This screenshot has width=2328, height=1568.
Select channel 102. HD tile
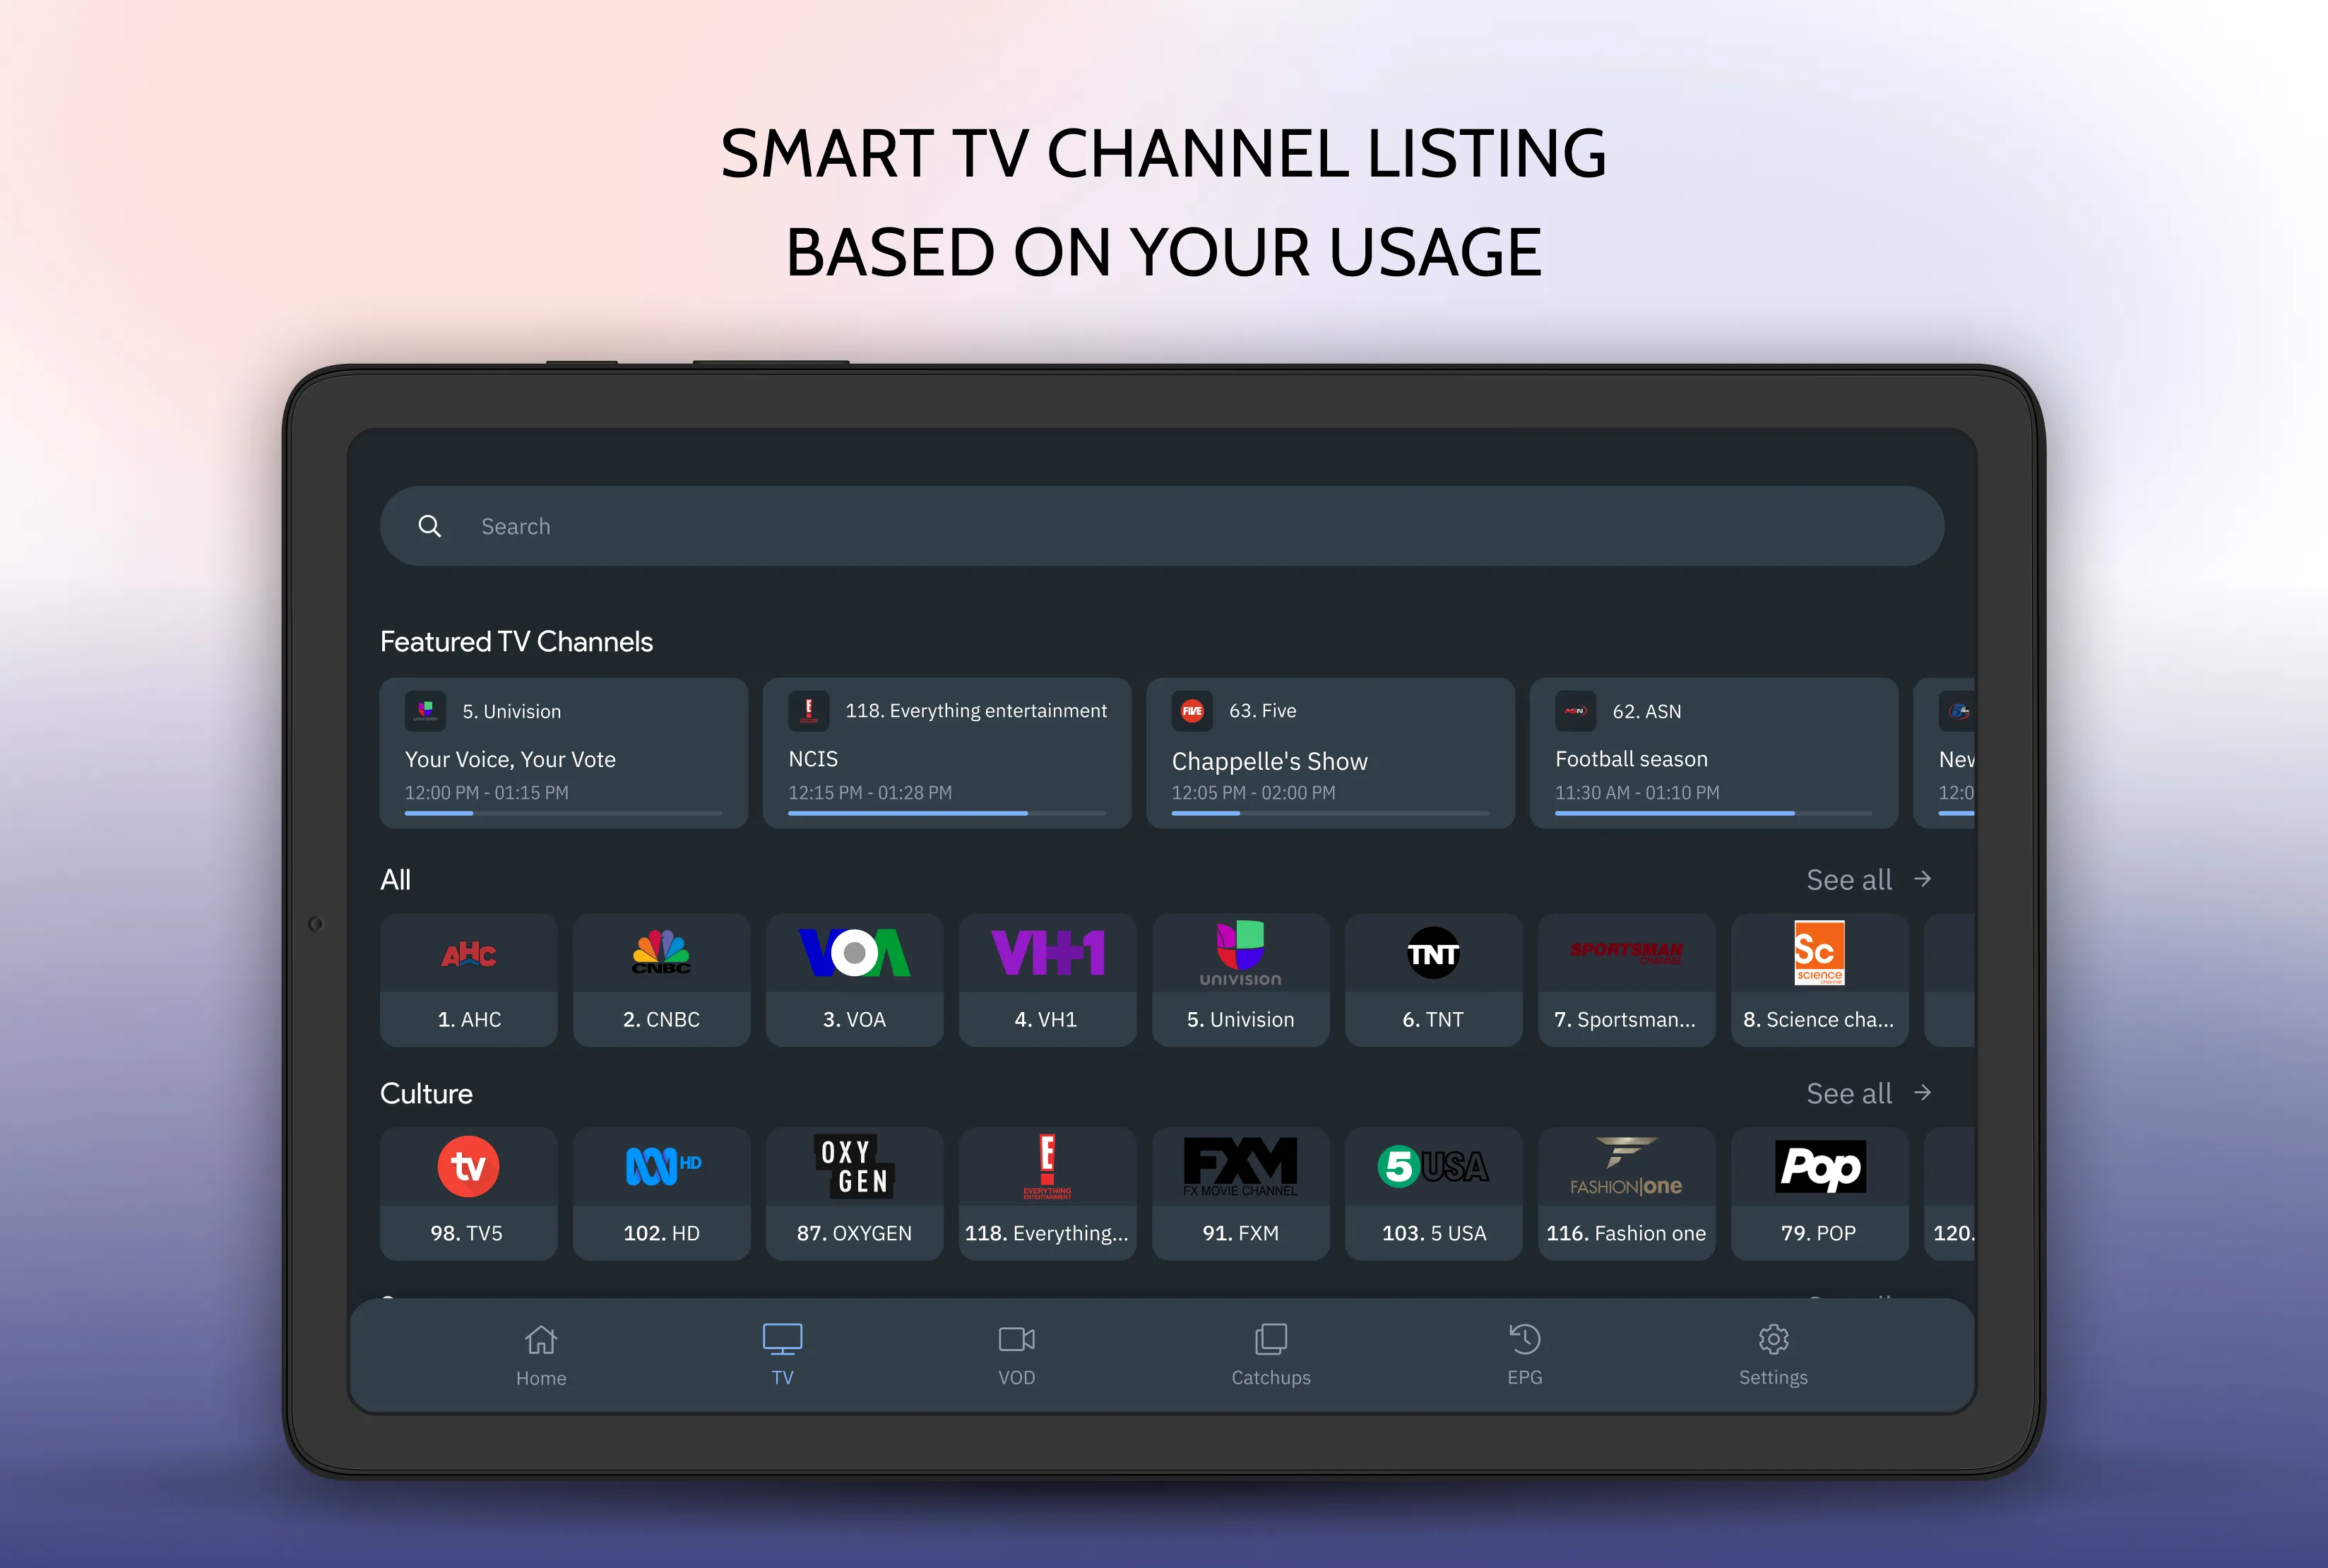(x=662, y=1194)
